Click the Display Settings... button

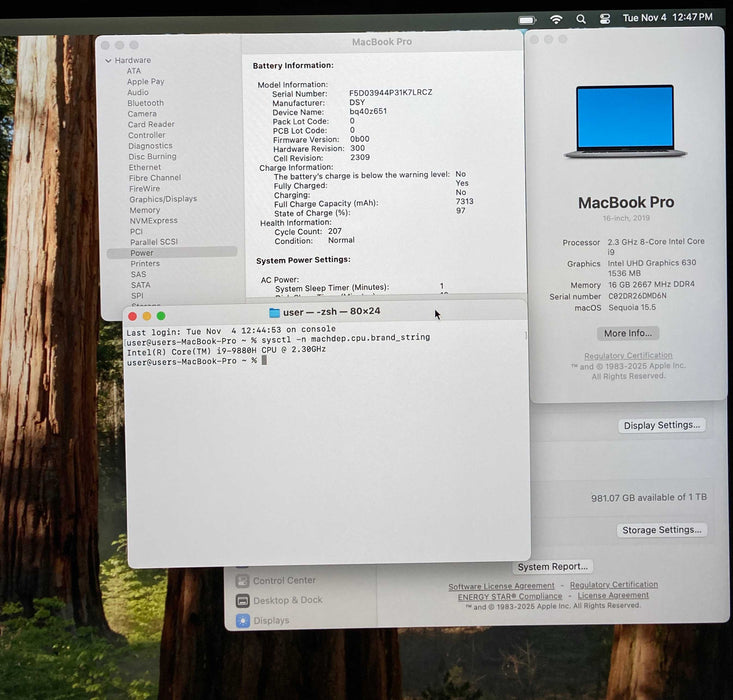coord(662,426)
